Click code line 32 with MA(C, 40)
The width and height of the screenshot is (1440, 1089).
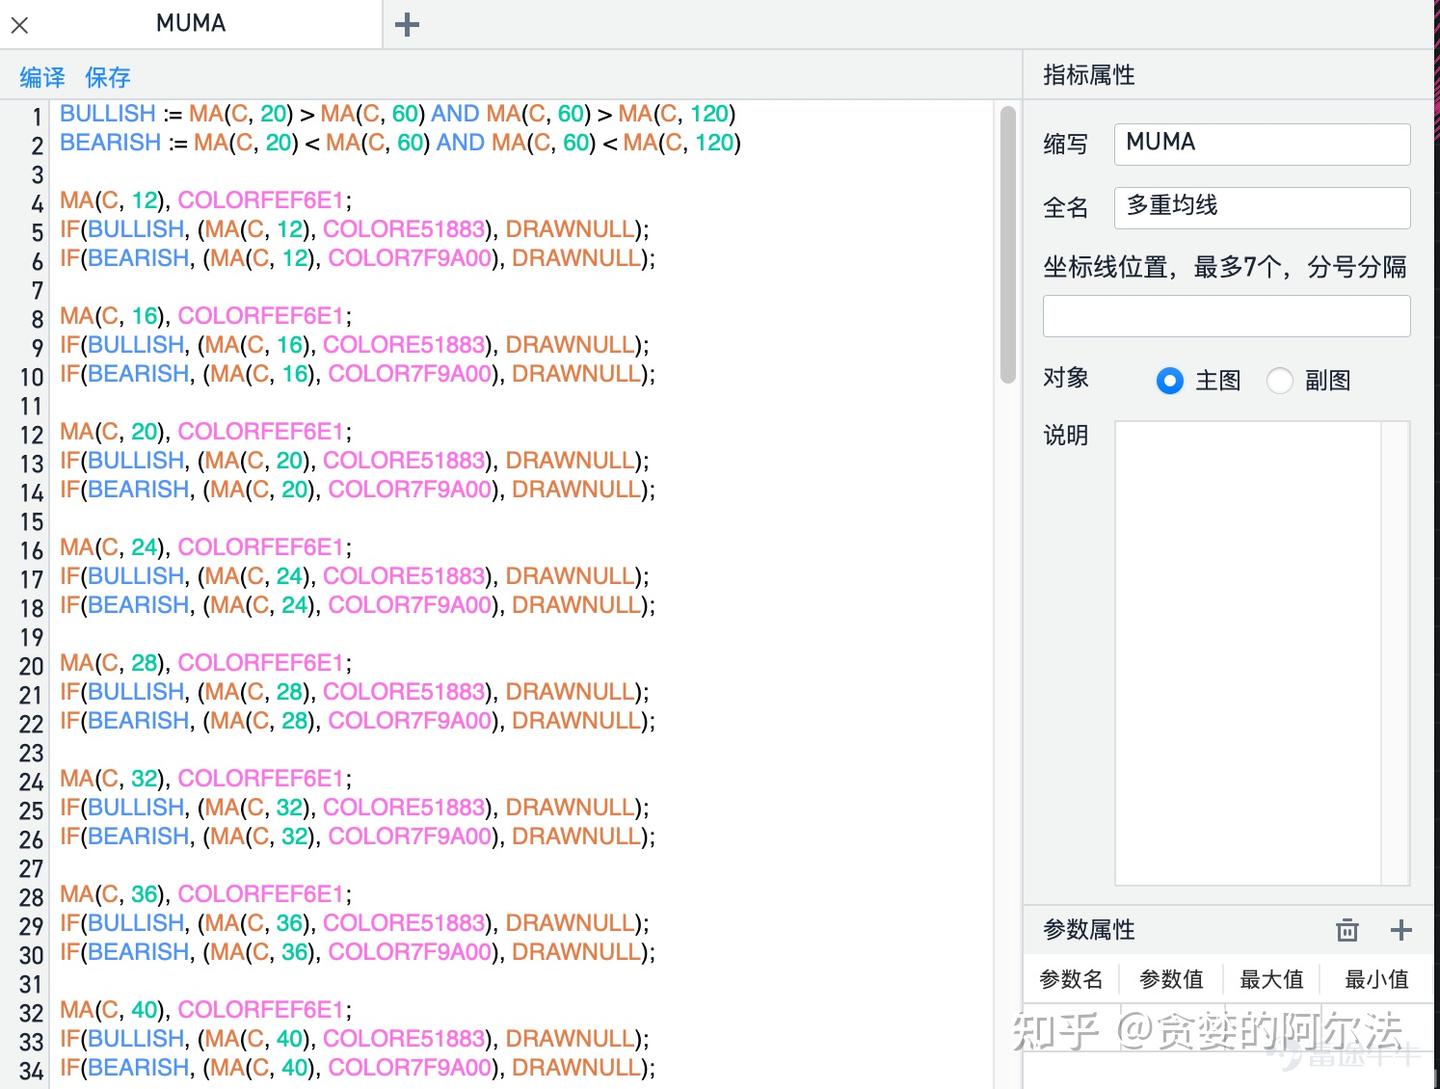coord(205,1012)
